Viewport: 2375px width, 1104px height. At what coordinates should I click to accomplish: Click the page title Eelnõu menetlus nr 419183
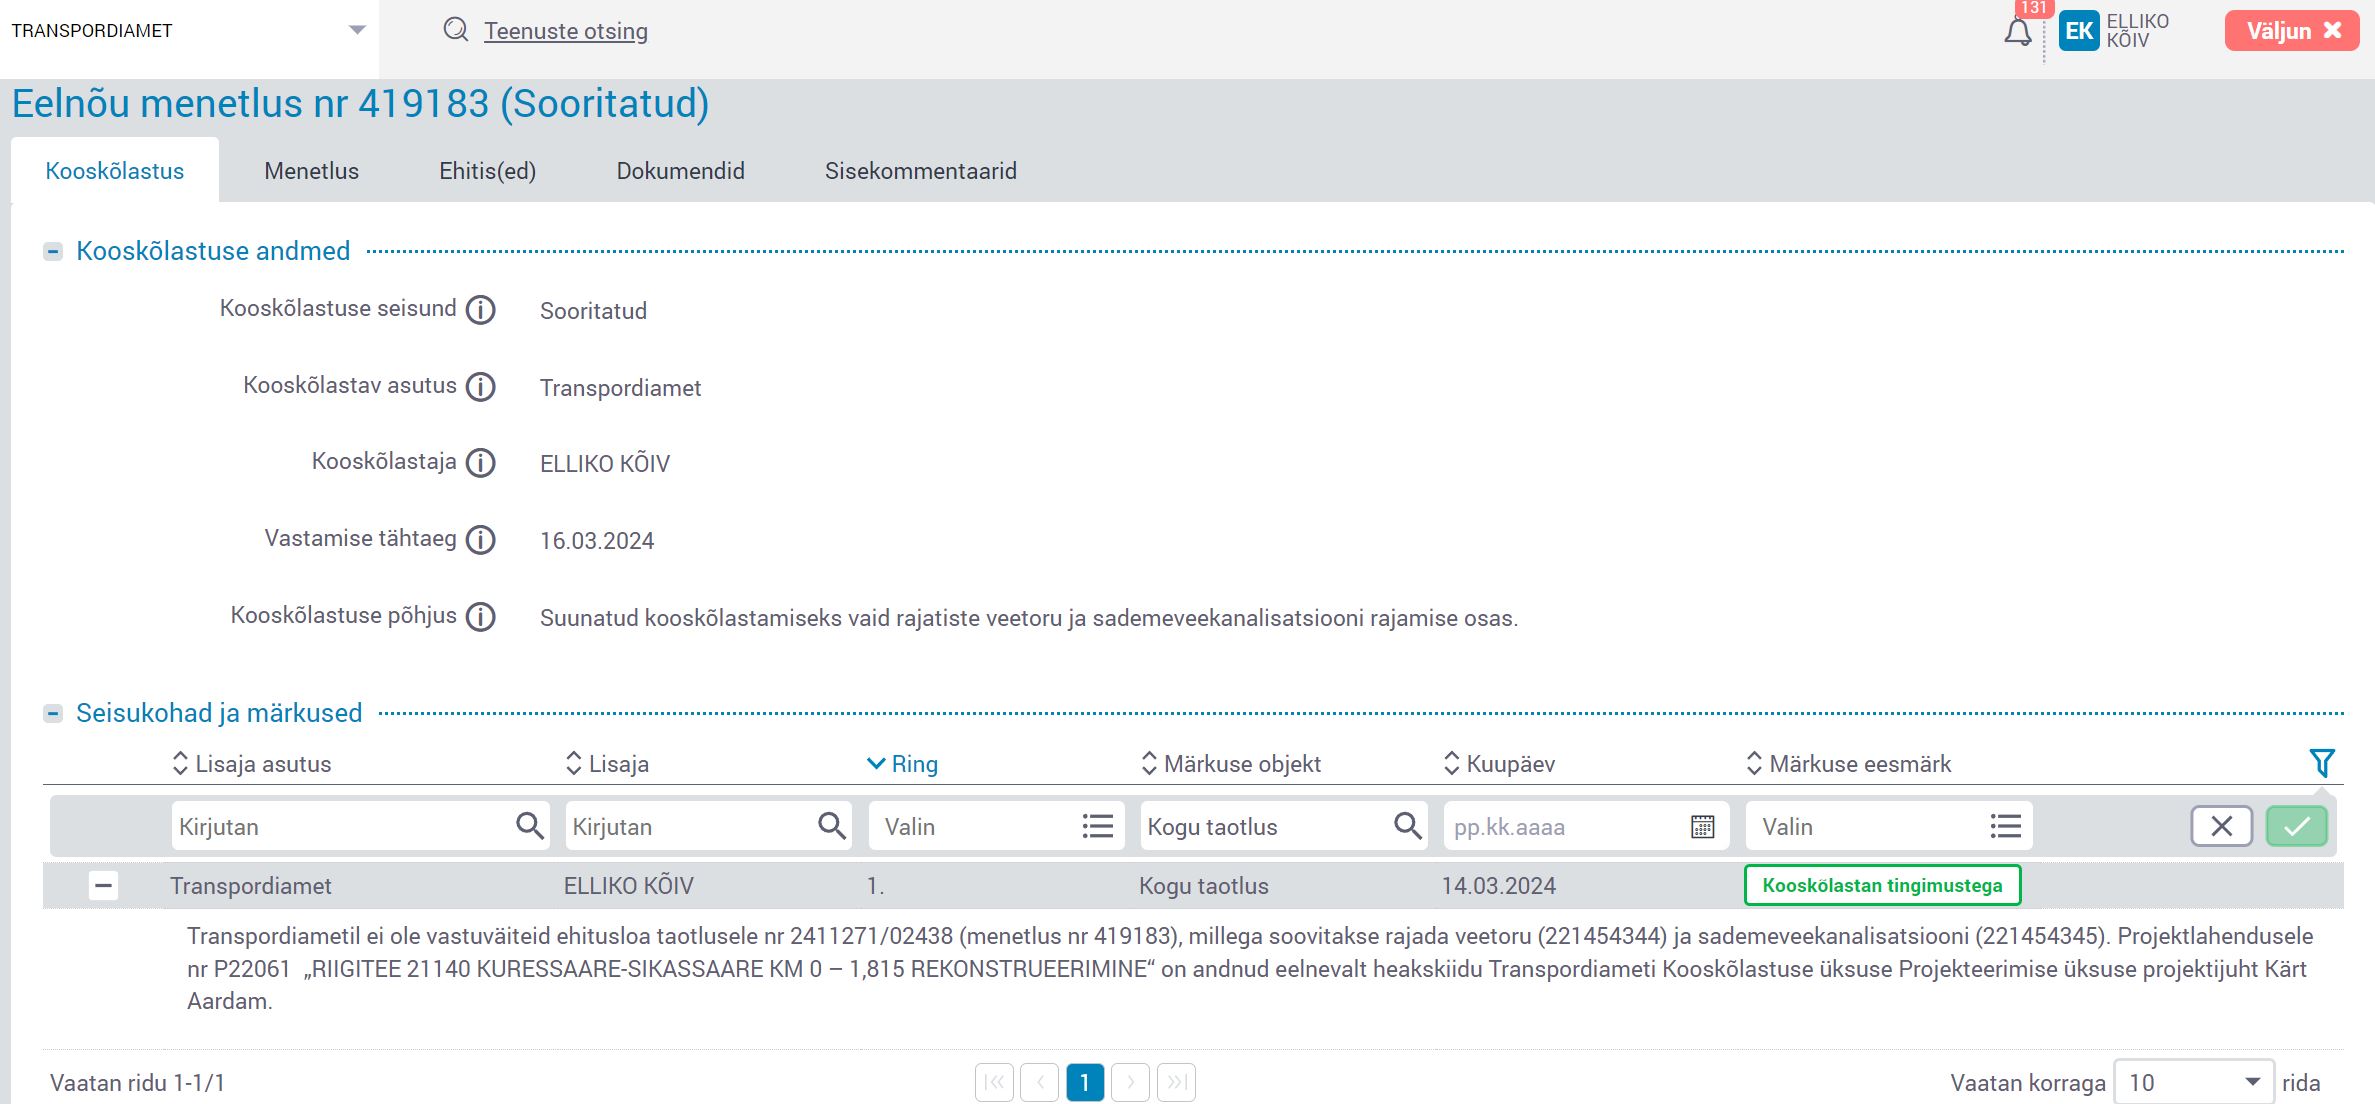pyautogui.click(x=360, y=104)
